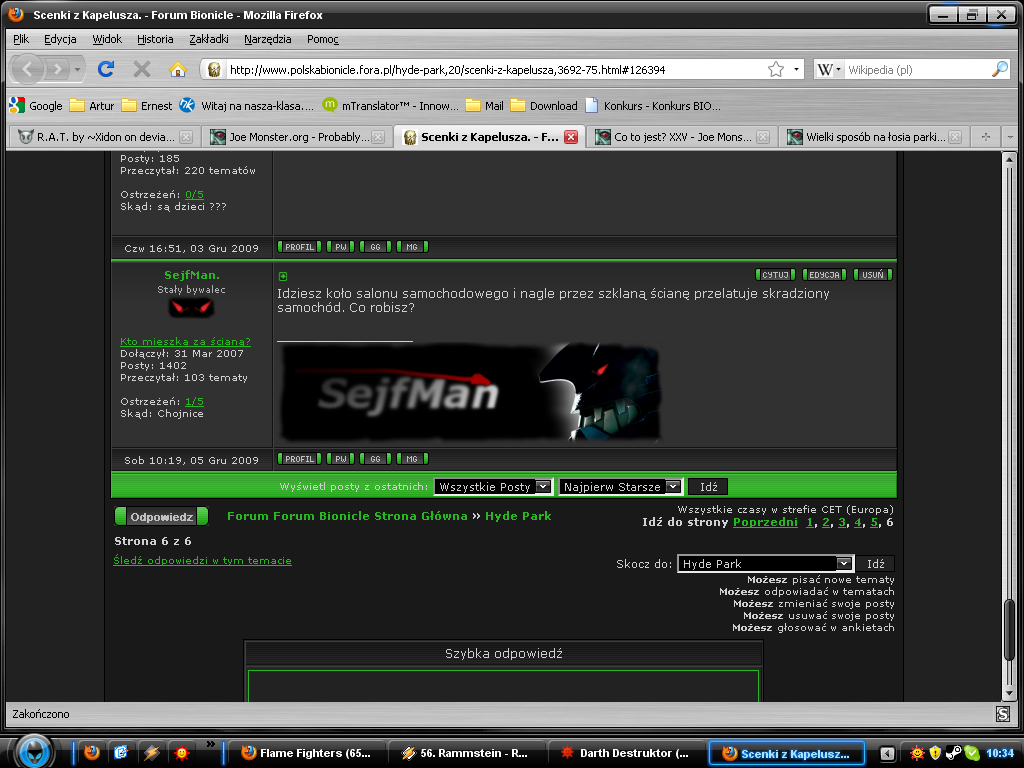
Task: Open the Download bookmarks folder
Action: point(544,106)
